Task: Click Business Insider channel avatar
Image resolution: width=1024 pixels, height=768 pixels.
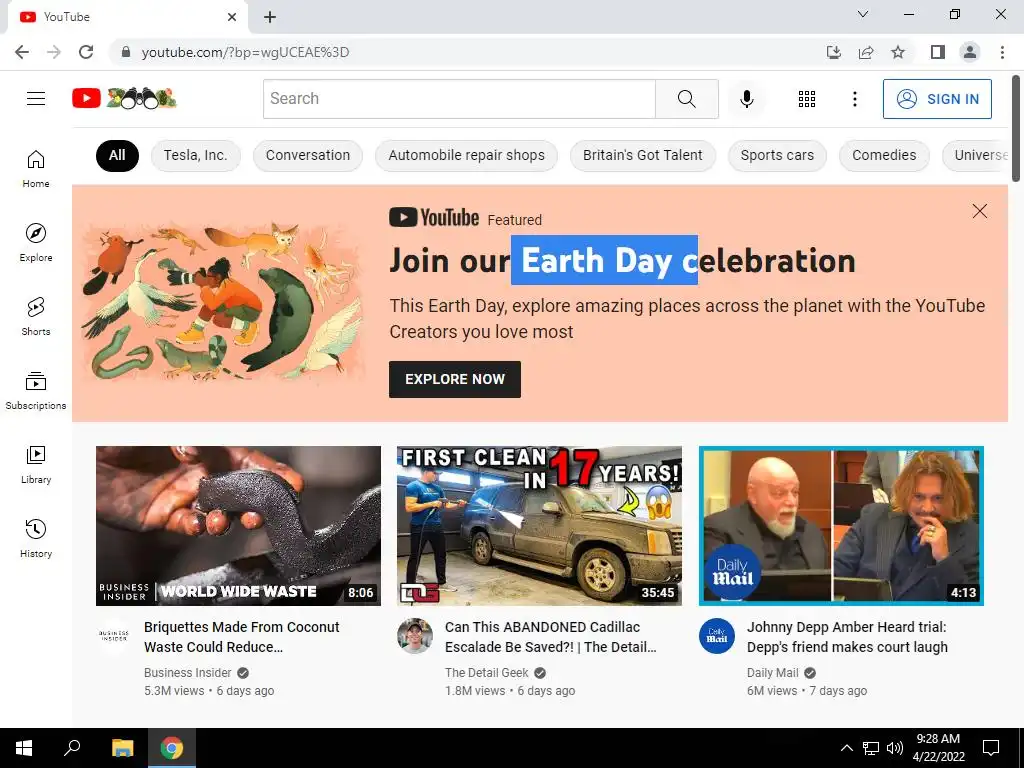Action: (114, 635)
